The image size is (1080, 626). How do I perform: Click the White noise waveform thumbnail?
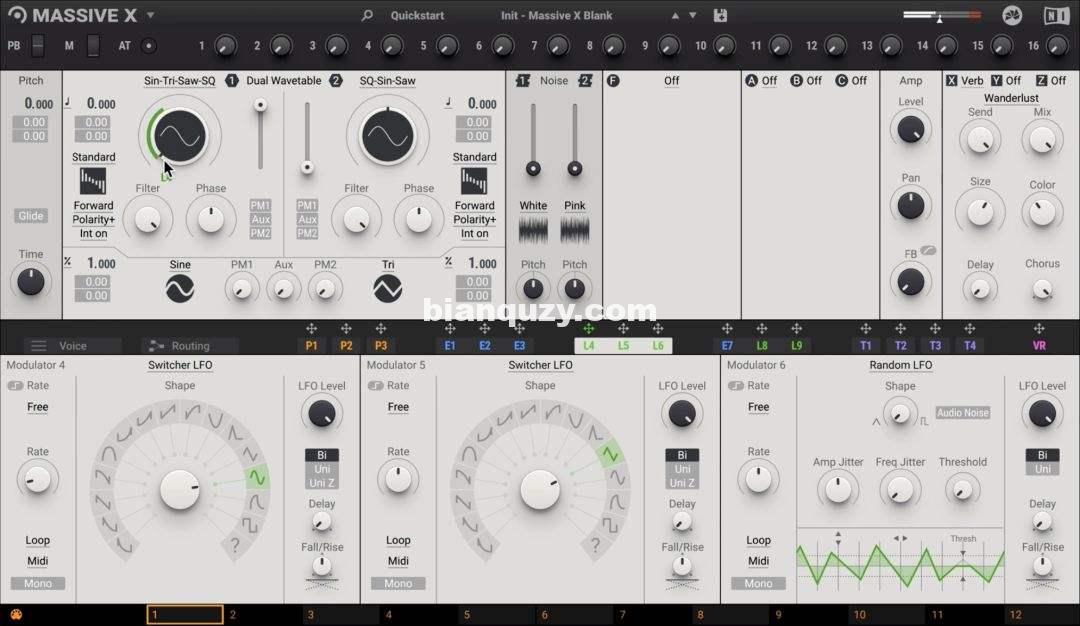point(533,230)
